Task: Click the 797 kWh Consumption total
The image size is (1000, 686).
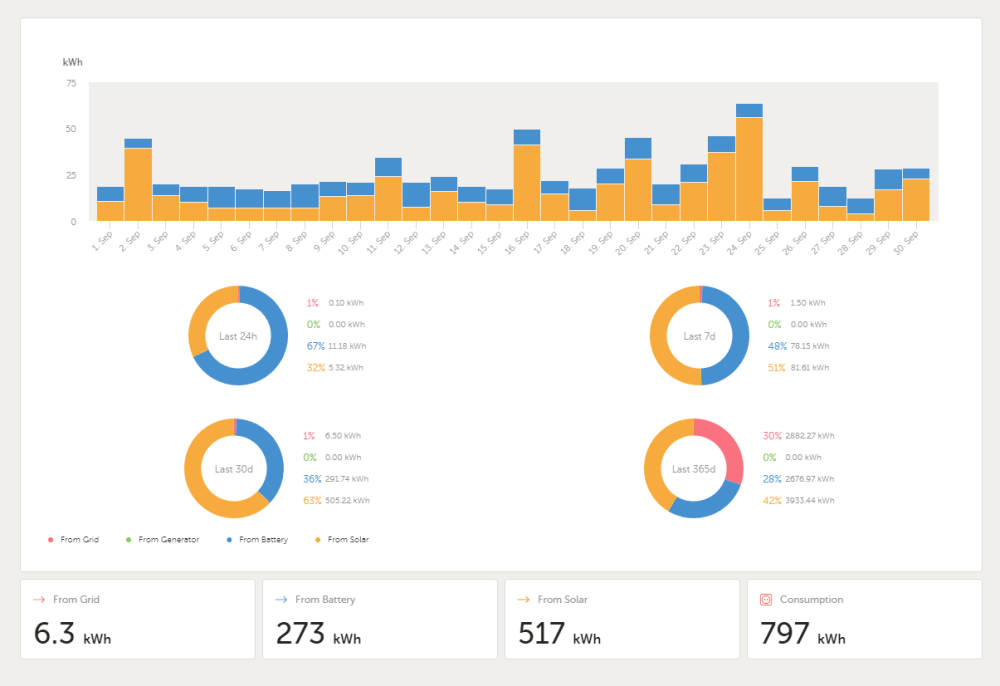Action: coord(803,634)
